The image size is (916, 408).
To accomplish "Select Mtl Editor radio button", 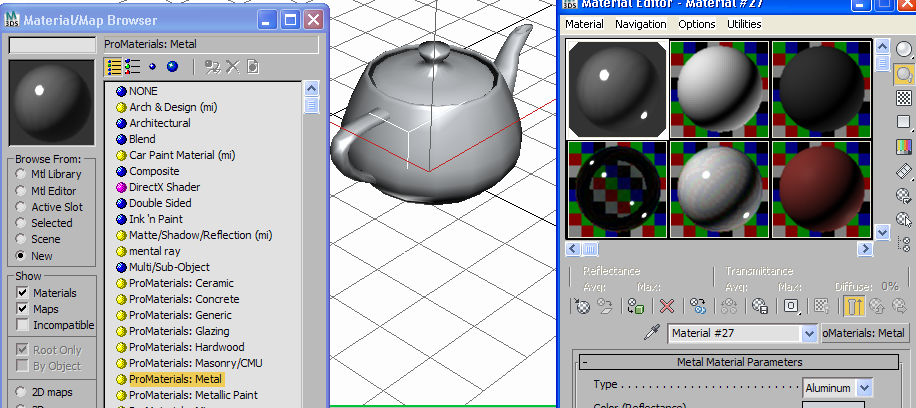I will pyautogui.click(x=21, y=191).
